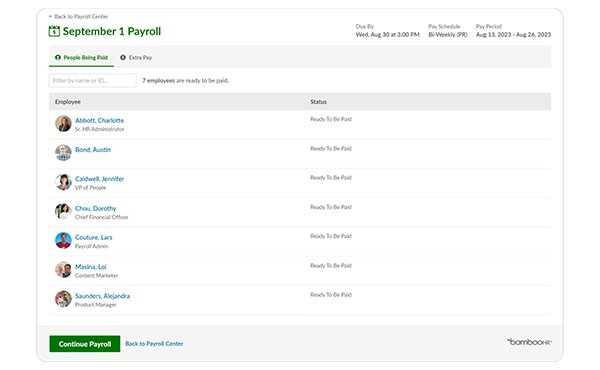
Task: Click the Payroll Admin job title
Action: pyautogui.click(x=91, y=246)
